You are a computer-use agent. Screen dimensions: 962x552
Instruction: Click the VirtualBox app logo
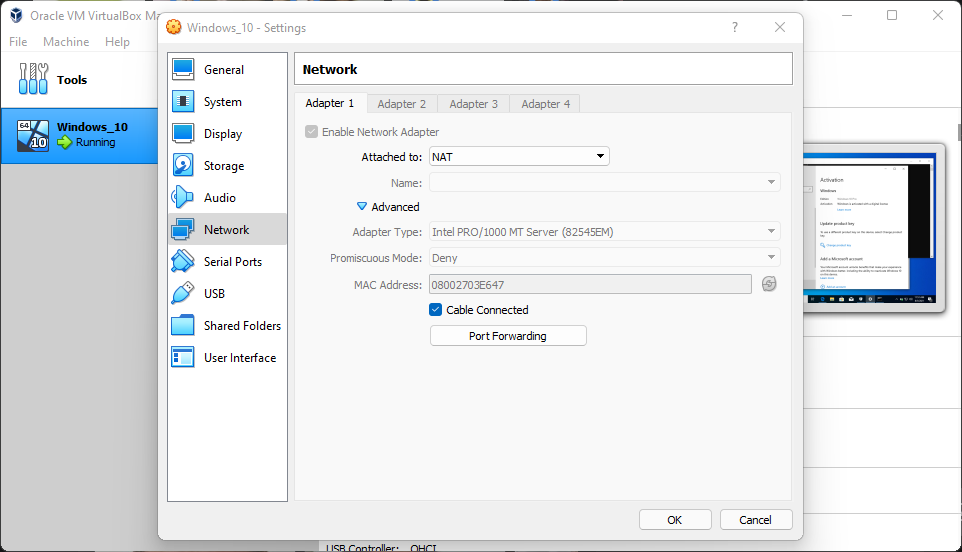pos(16,15)
